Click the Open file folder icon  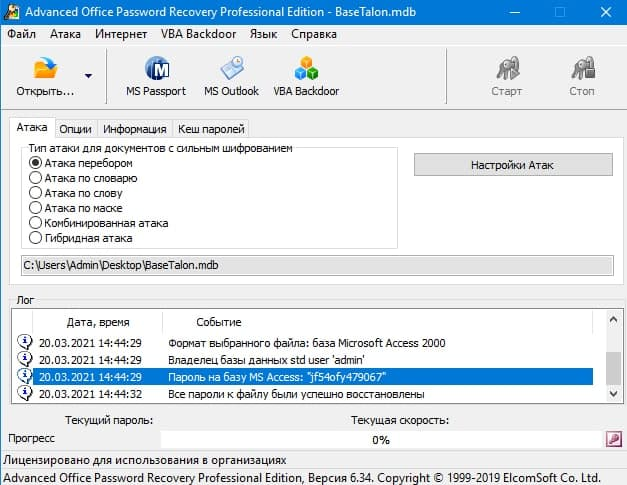click(x=46, y=70)
